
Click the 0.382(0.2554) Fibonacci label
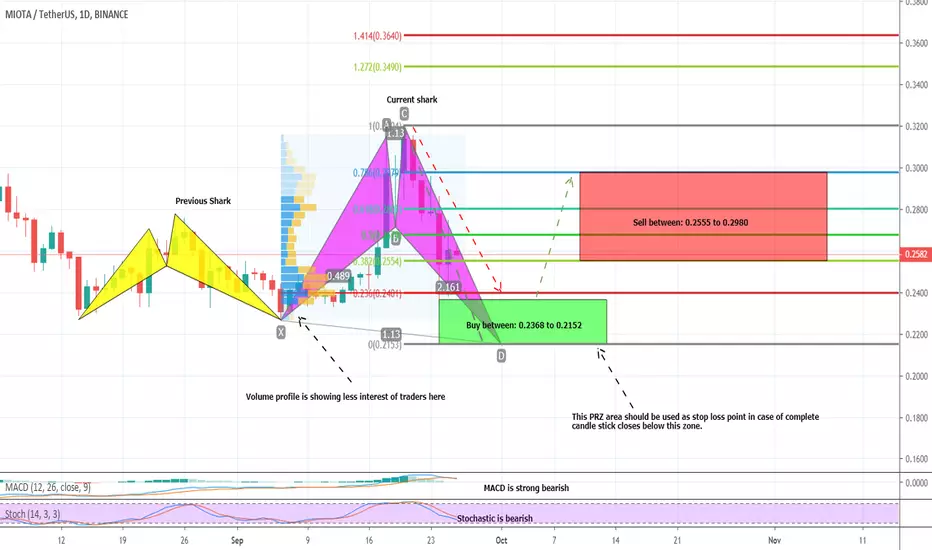377,262
